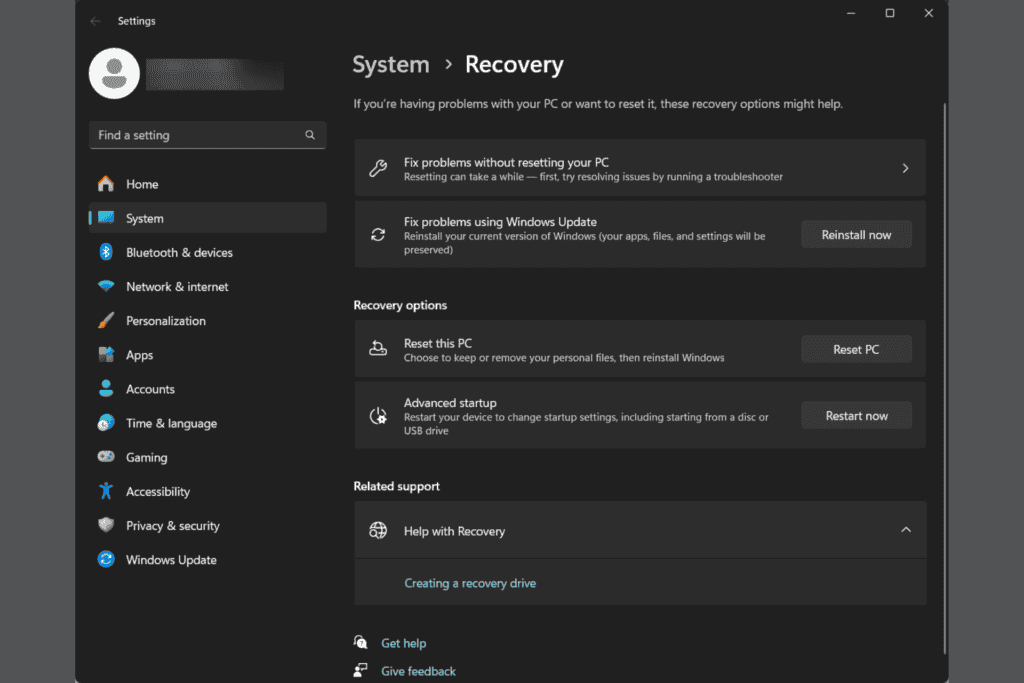1024x683 pixels.
Task: Click the Network wifi icon
Action: pyautogui.click(x=106, y=286)
